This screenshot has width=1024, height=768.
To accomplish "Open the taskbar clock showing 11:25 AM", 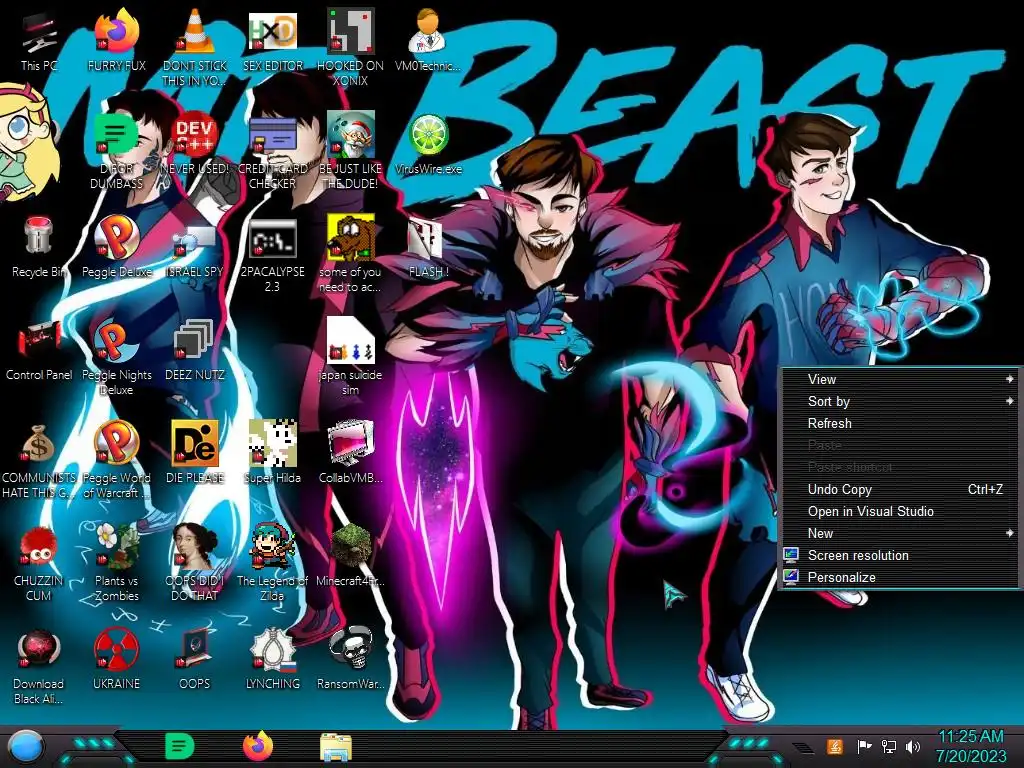I will (971, 746).
